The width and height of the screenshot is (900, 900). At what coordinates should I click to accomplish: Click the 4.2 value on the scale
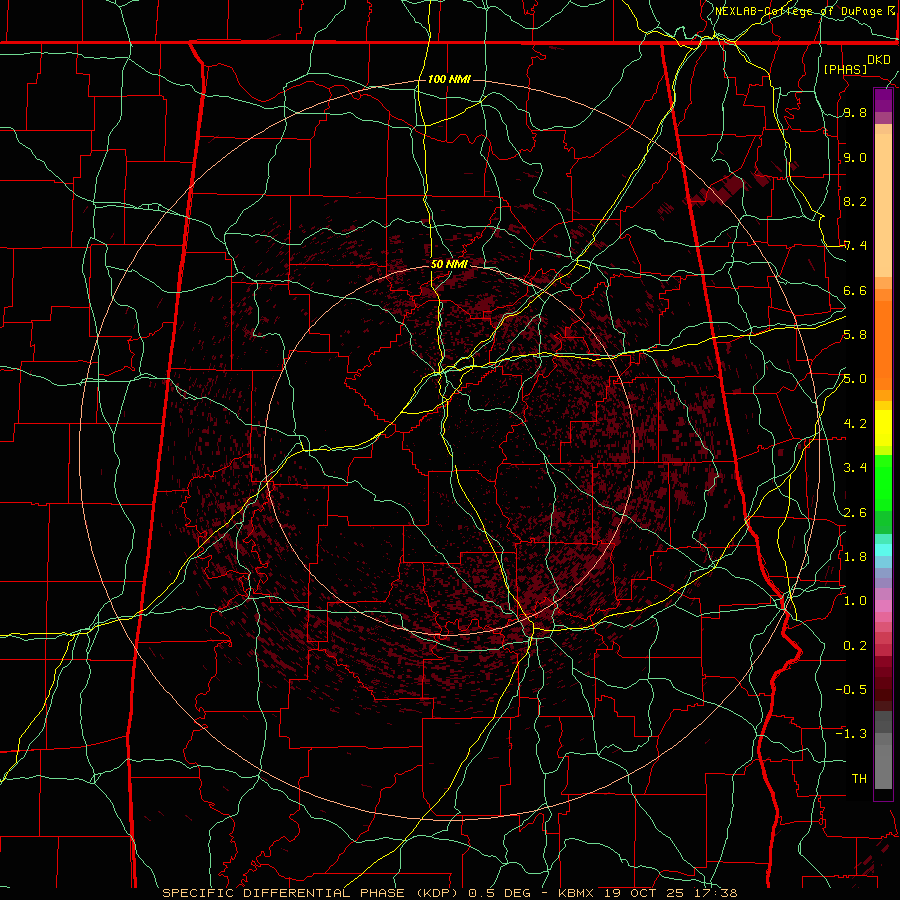(855, 424)
